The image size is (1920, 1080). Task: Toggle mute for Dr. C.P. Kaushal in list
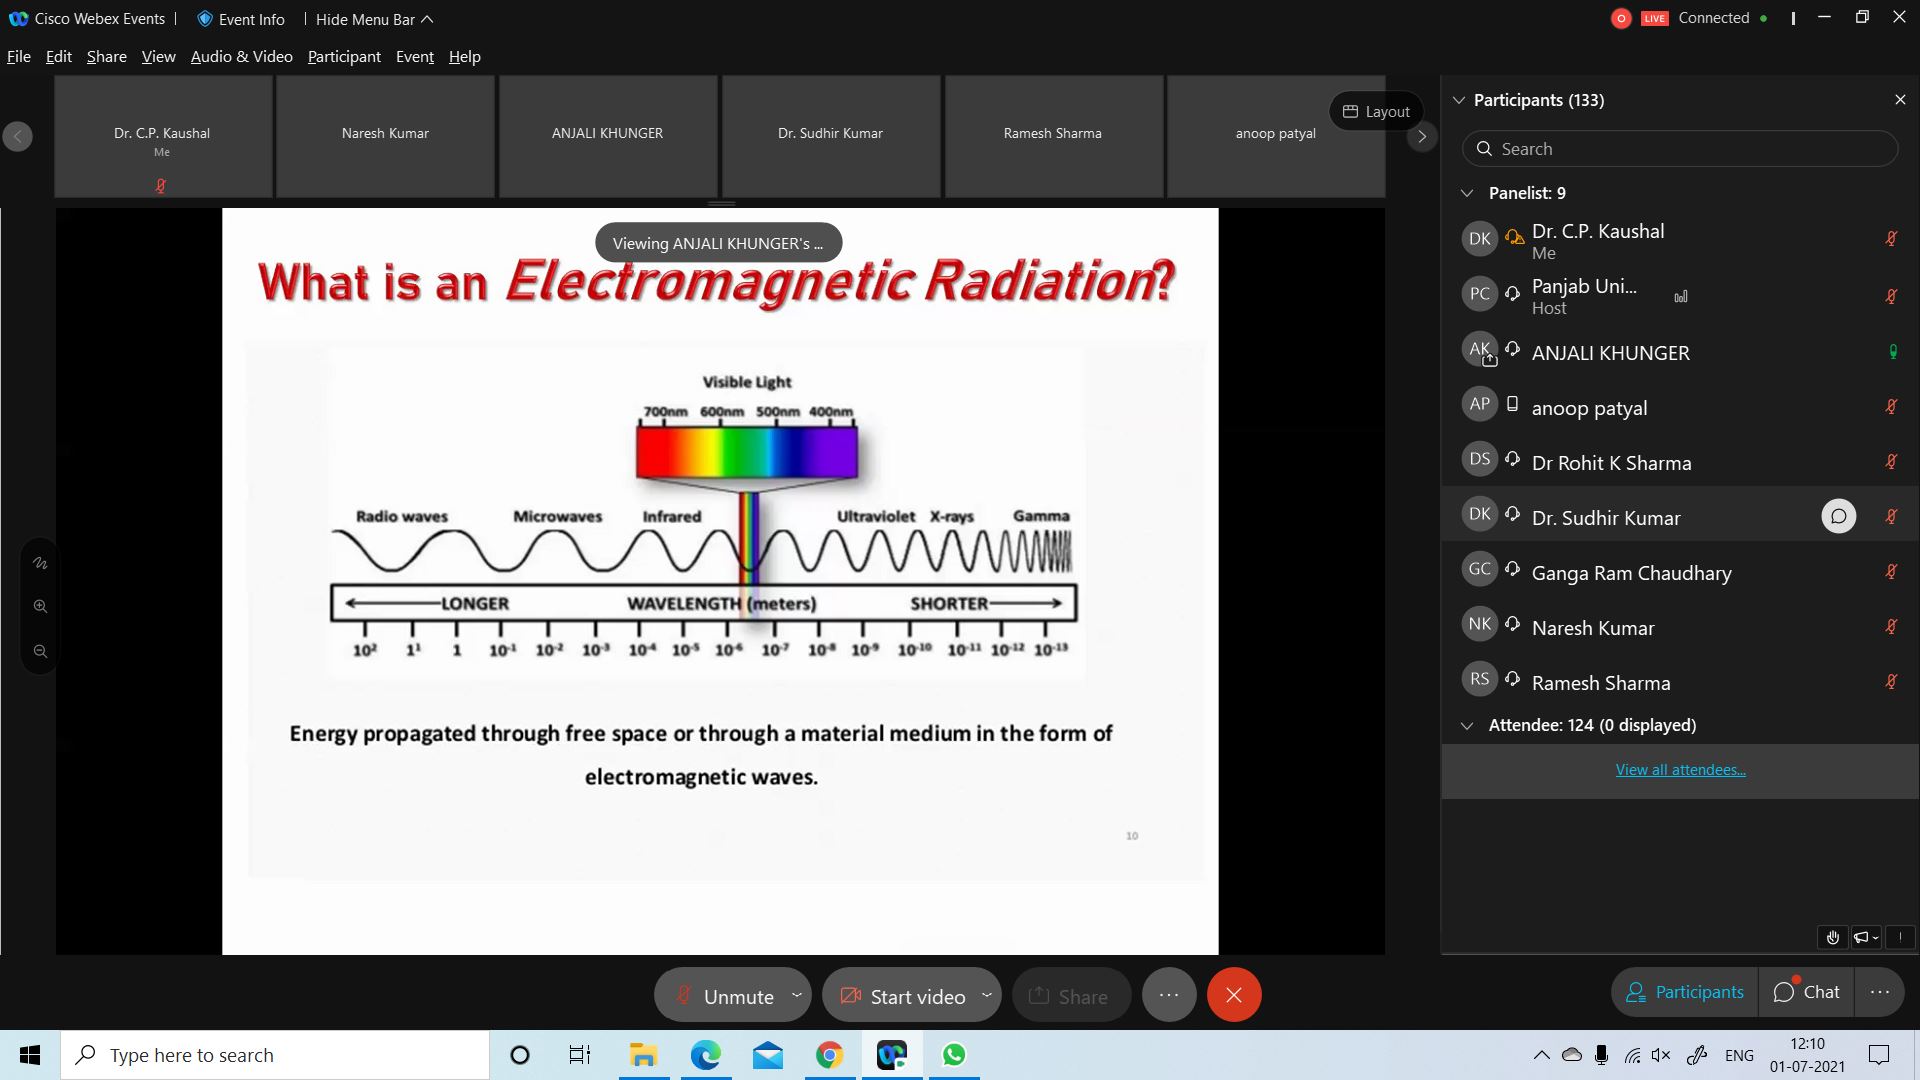coord(1891,238)
